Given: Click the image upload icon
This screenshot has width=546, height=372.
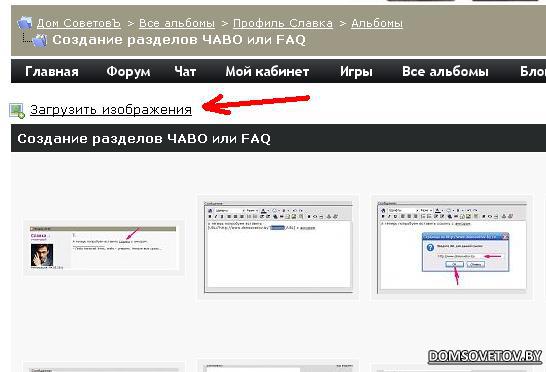Looking at the screenshot, I should (17, 111).
